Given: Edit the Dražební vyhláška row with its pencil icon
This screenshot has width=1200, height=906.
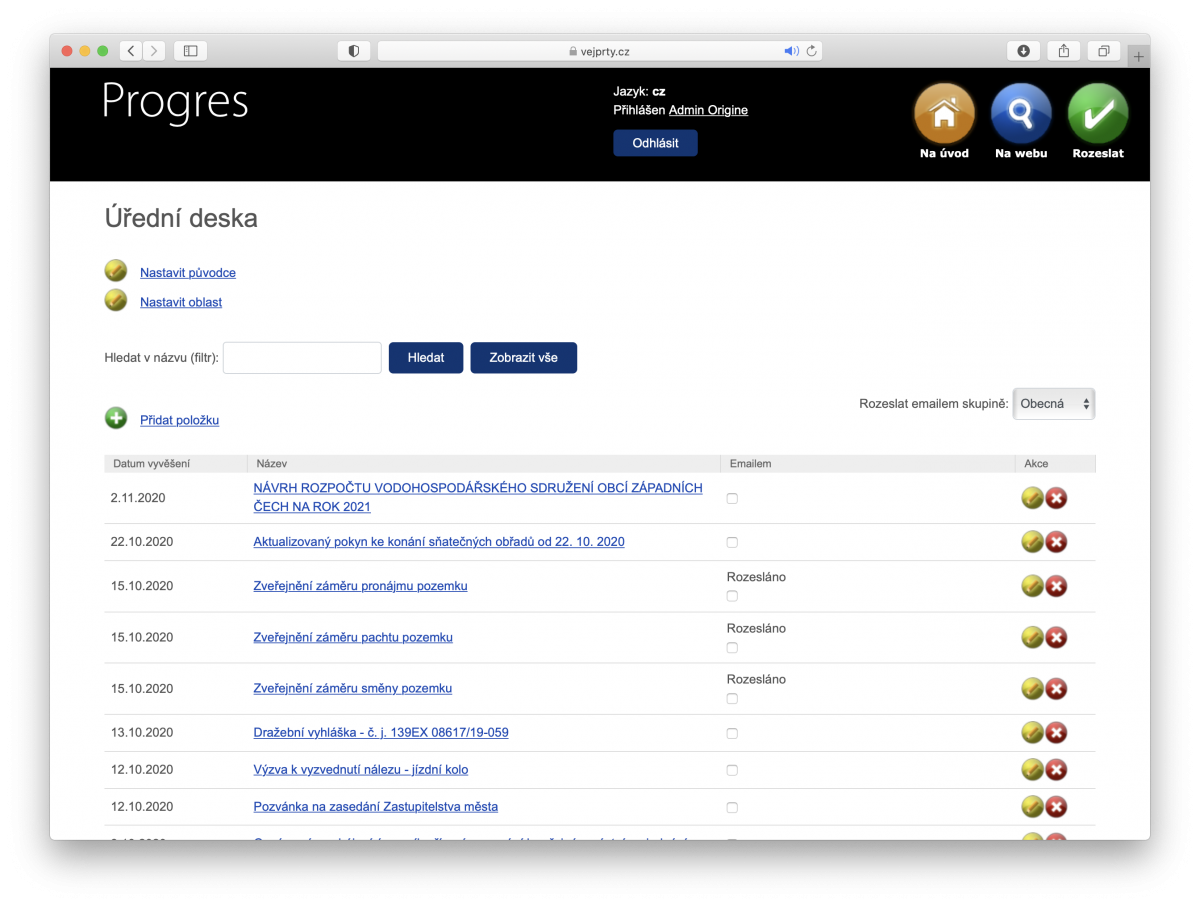Looking at the screenshot, I should click(1032, 733).
